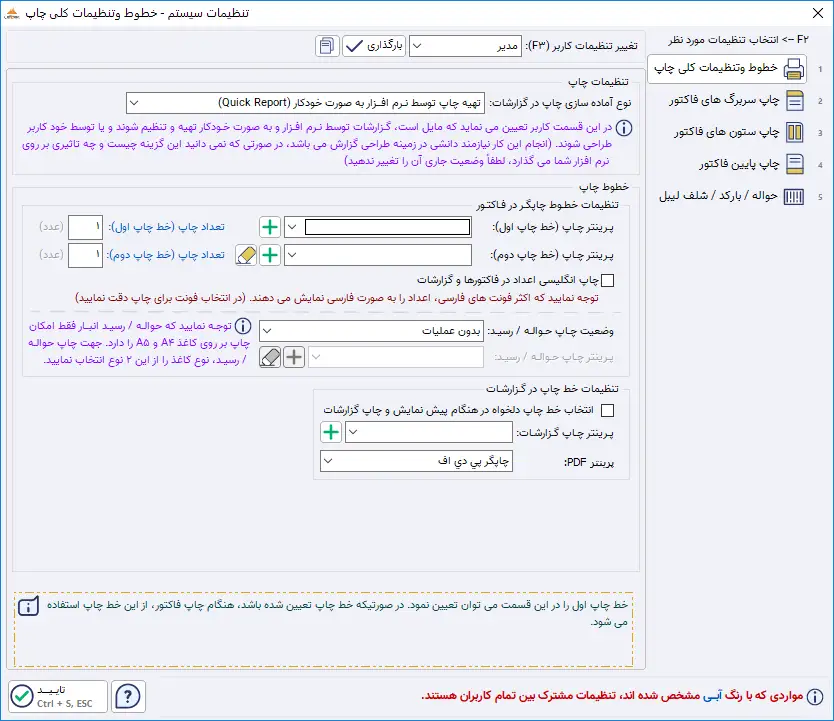The height and width of the screenshot is (721, 834).
Task: Click info icon beside print settings description
Action: tap(623, 127)
